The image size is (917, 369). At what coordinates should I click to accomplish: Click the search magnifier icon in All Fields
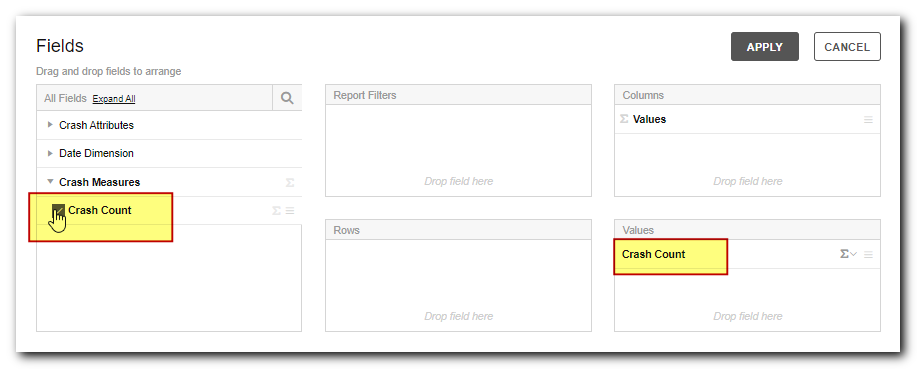point(287,98)
